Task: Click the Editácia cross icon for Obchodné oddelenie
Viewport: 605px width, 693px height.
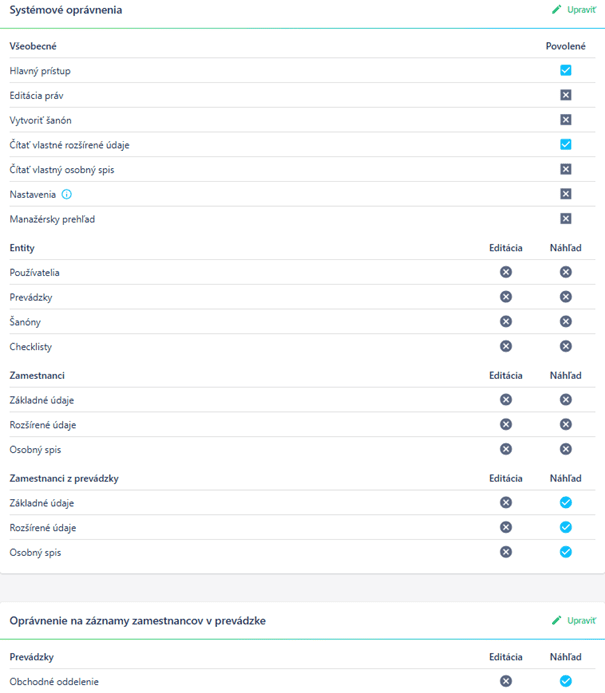Action: (x=506, y=681)
